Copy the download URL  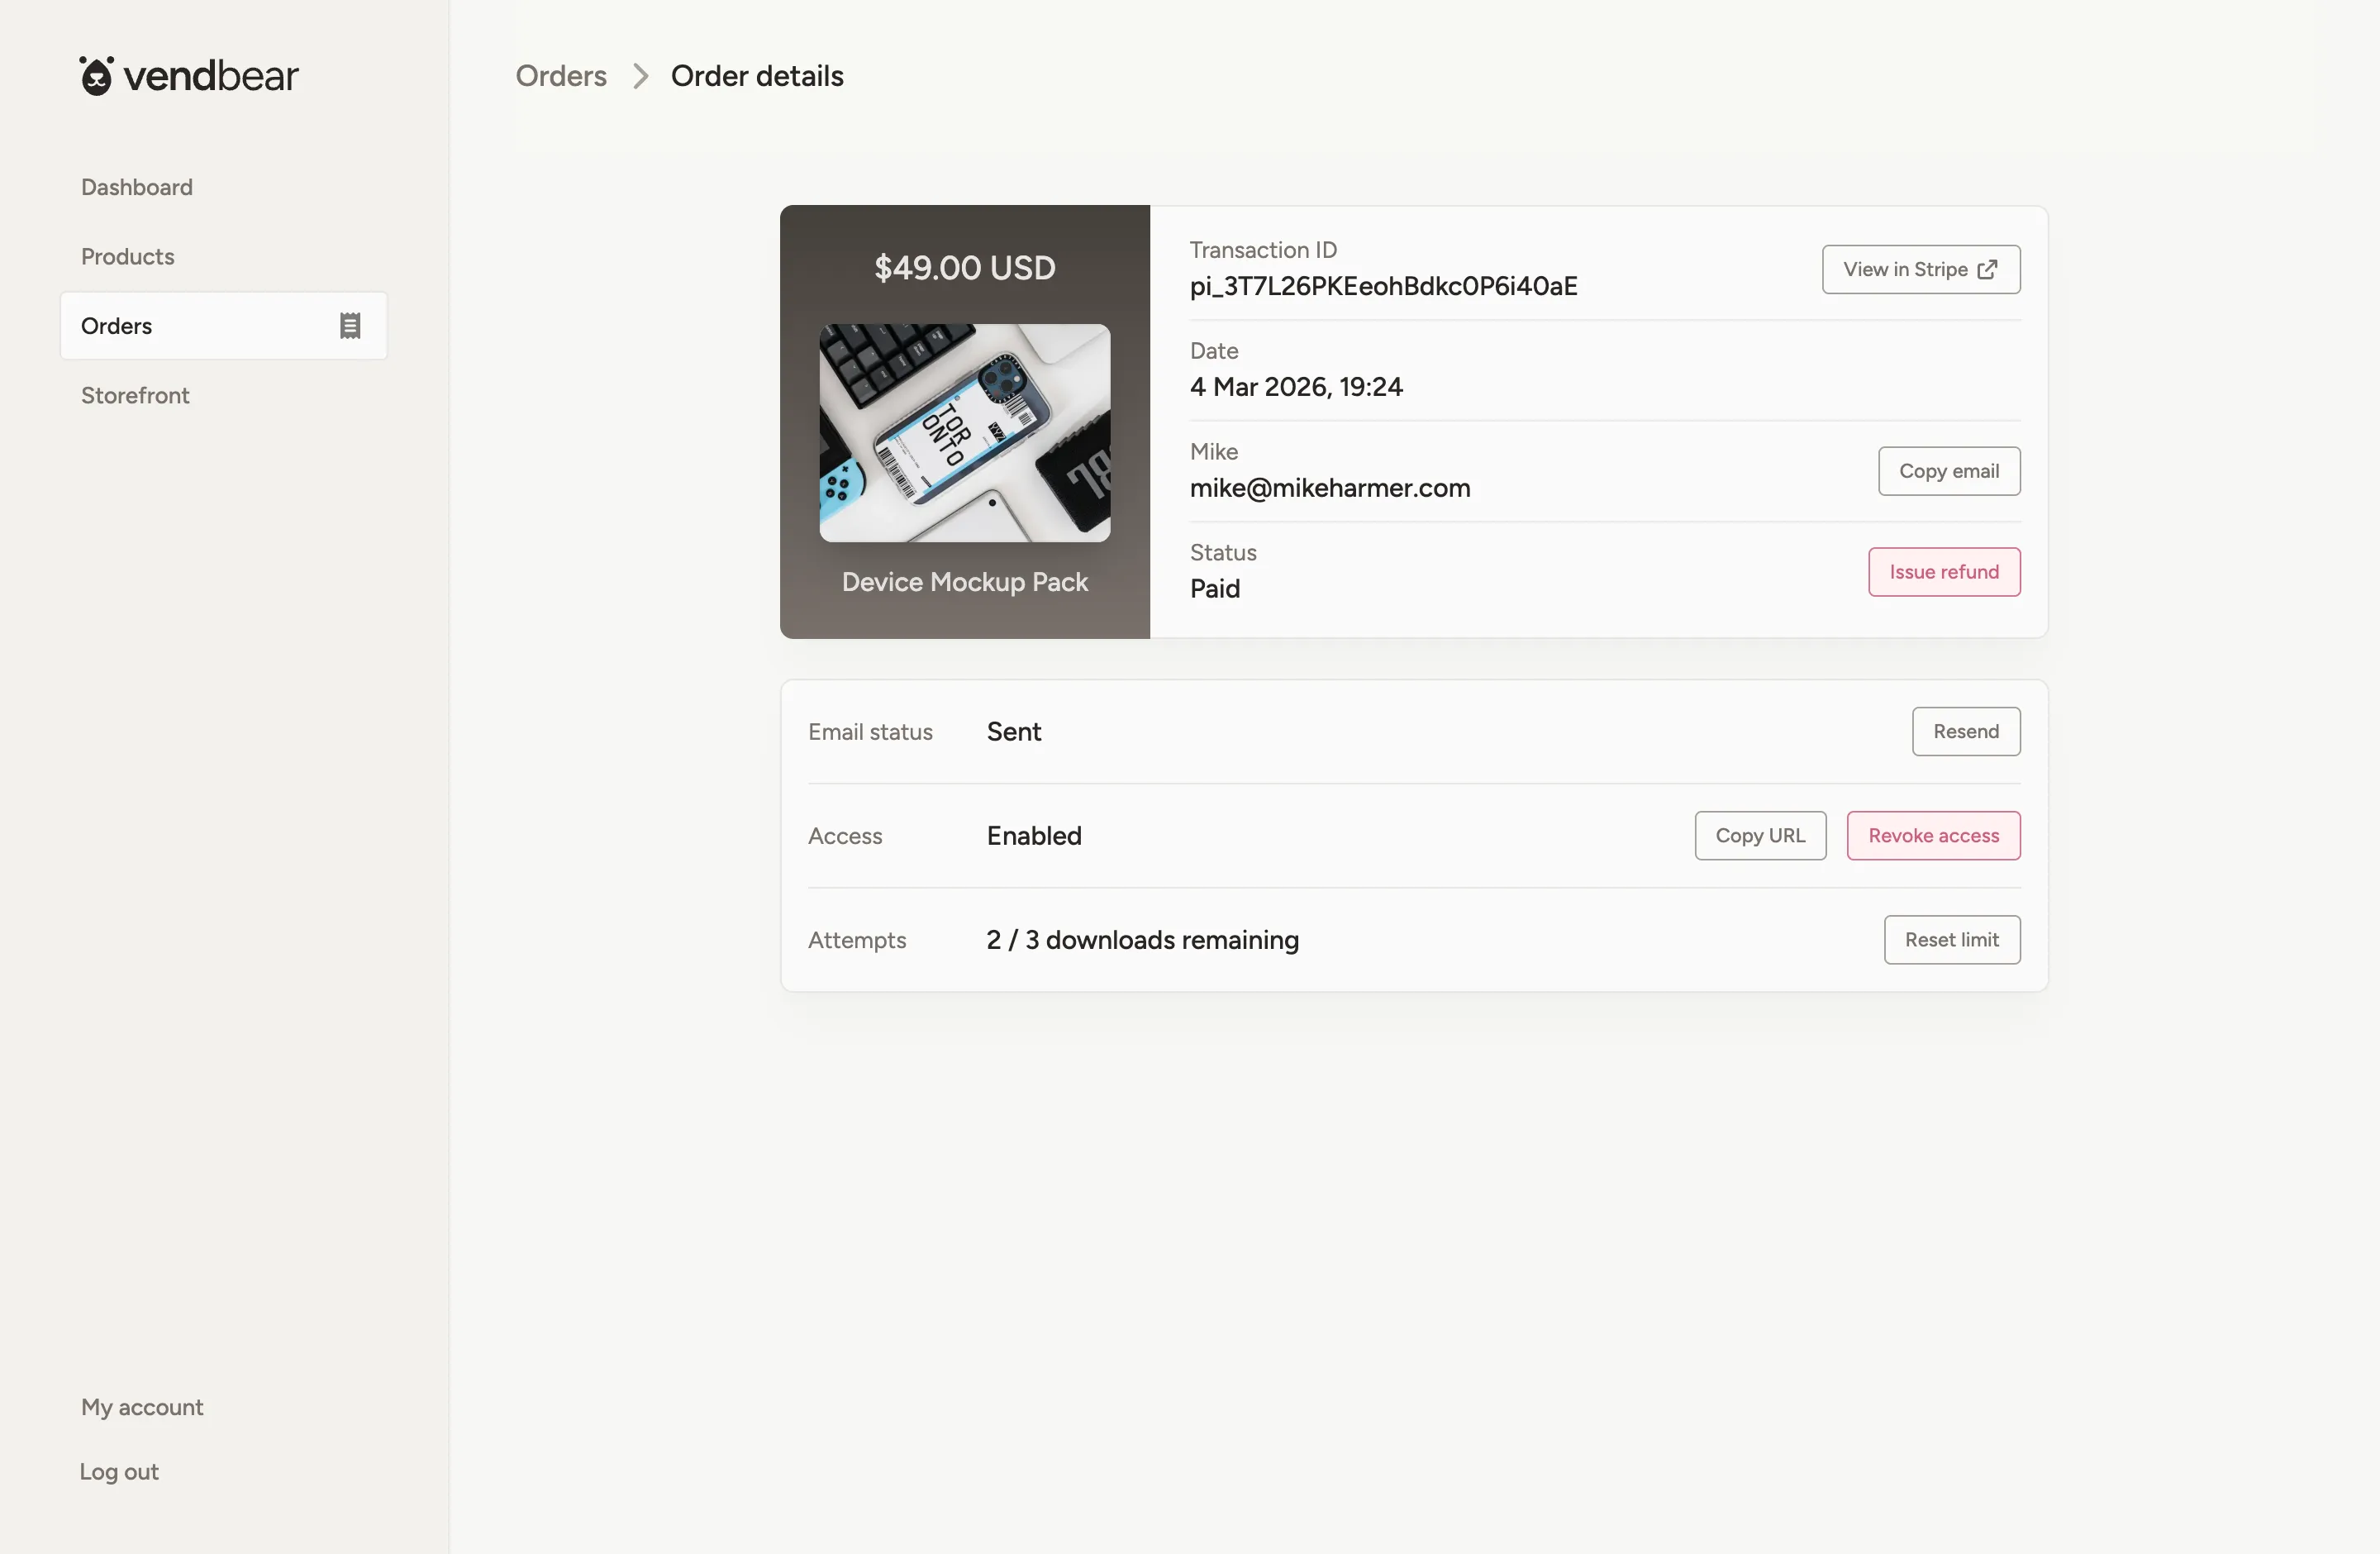1760,835
